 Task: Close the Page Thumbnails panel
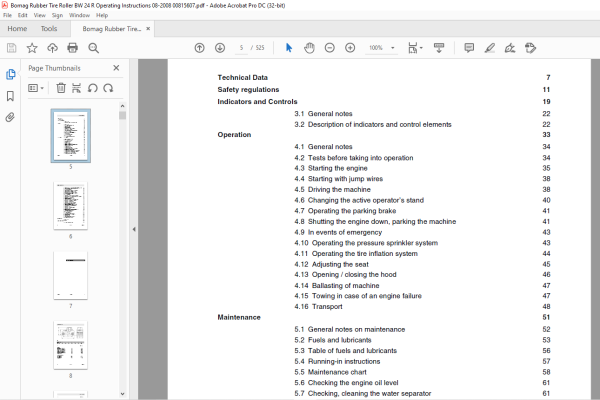(x=116, y=68)
